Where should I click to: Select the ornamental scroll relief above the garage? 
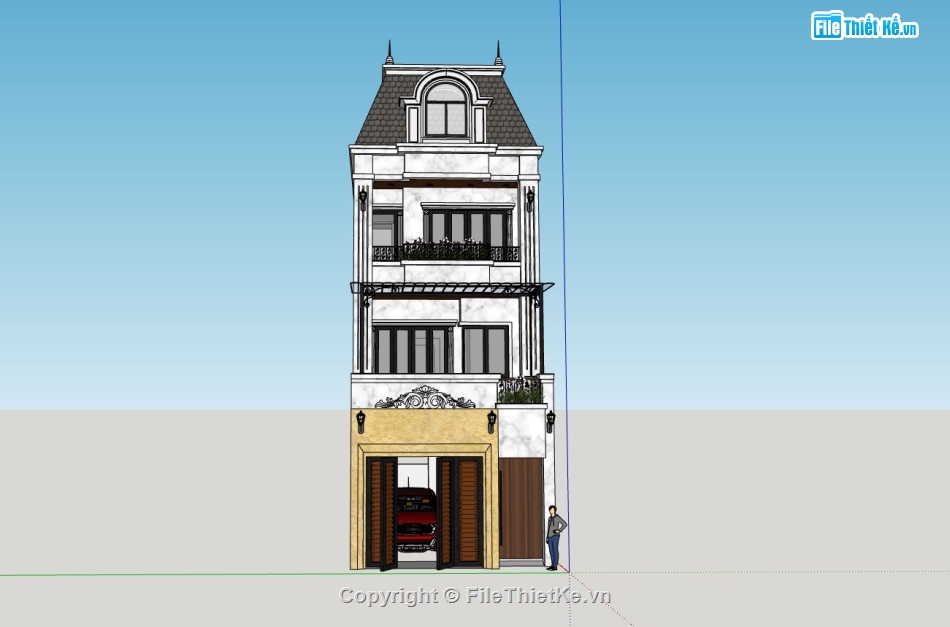(x=425, y=398)
